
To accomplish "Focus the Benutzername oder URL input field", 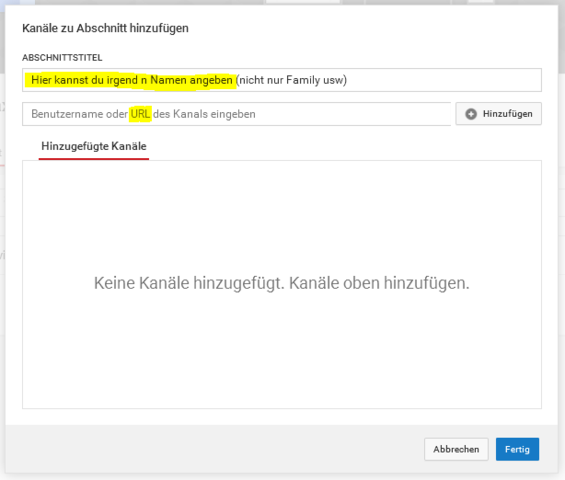I will click(x=236, y=114).
